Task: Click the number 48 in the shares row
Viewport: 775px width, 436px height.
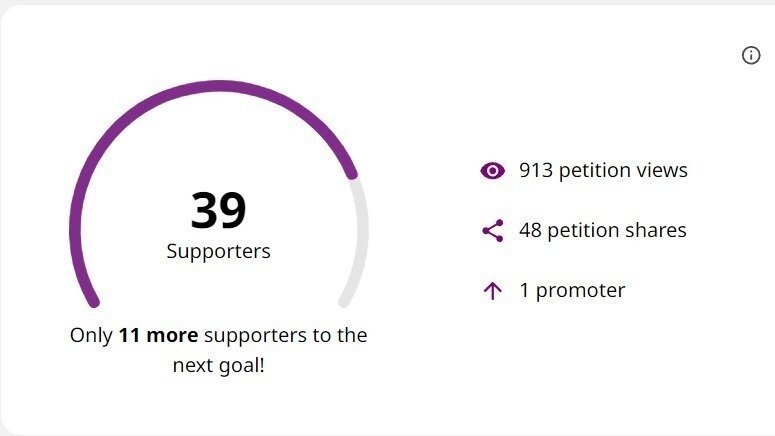Action: [x=531, y=230]
